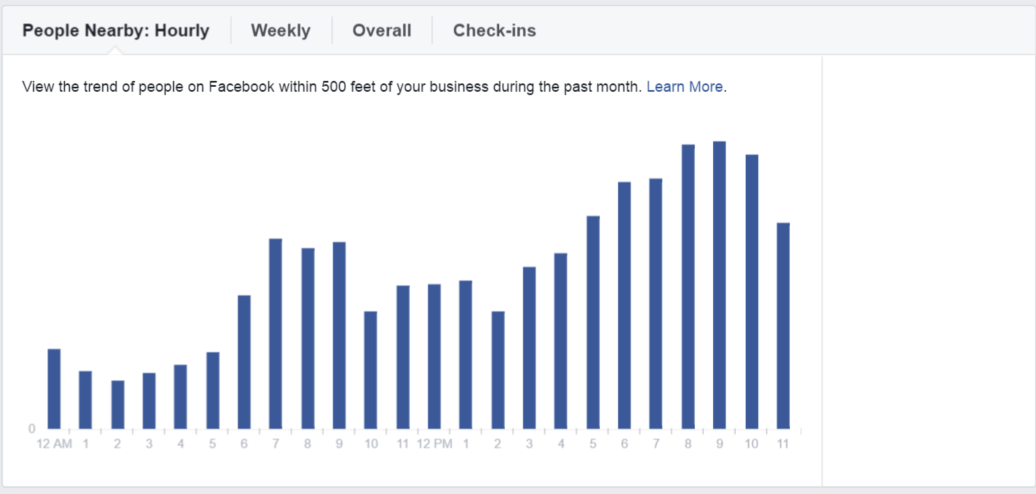Click the 12 PM bar
This screenshot has height=494, width=1036.
434,356
